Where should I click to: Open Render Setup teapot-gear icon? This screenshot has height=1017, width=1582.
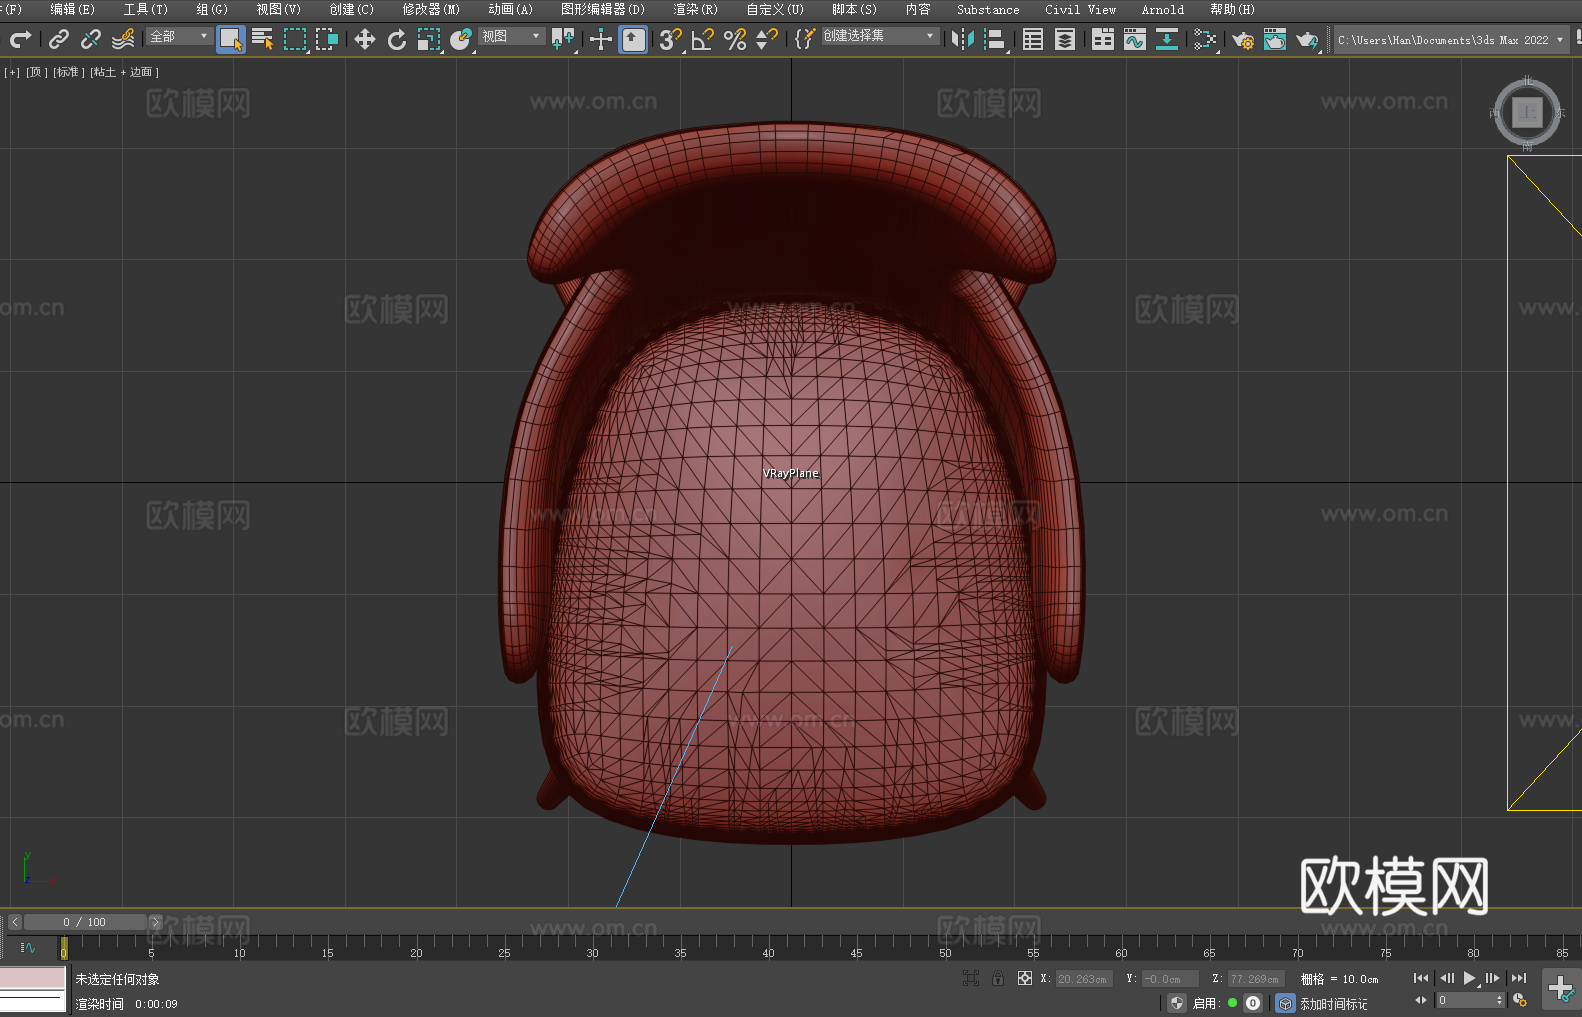coord(1243,39)
